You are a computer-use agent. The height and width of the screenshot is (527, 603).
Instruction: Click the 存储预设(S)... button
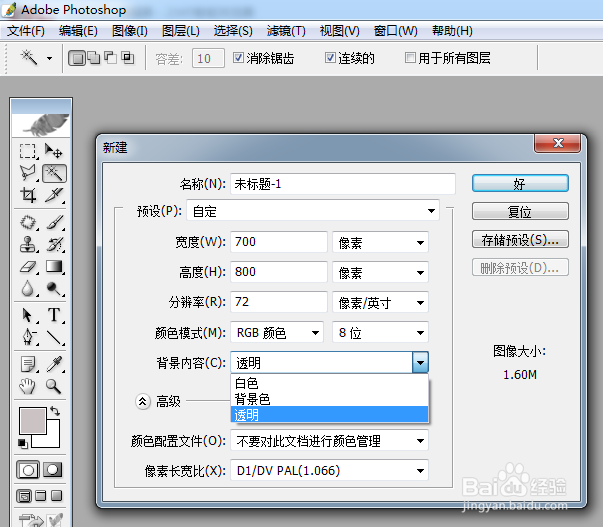coord(520,240)
